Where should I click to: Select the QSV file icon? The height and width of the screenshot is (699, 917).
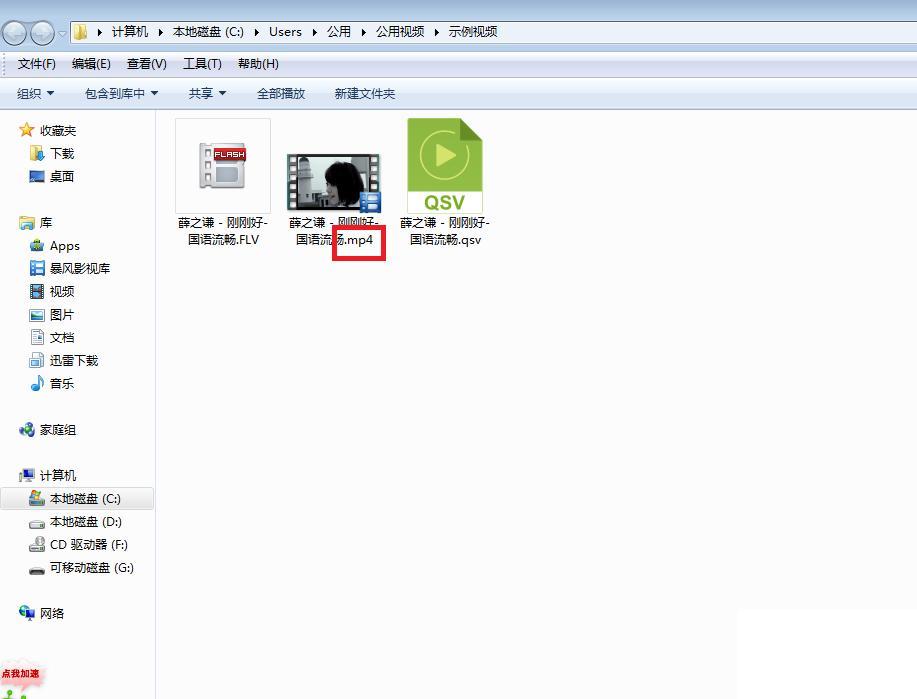coord(445,166)
